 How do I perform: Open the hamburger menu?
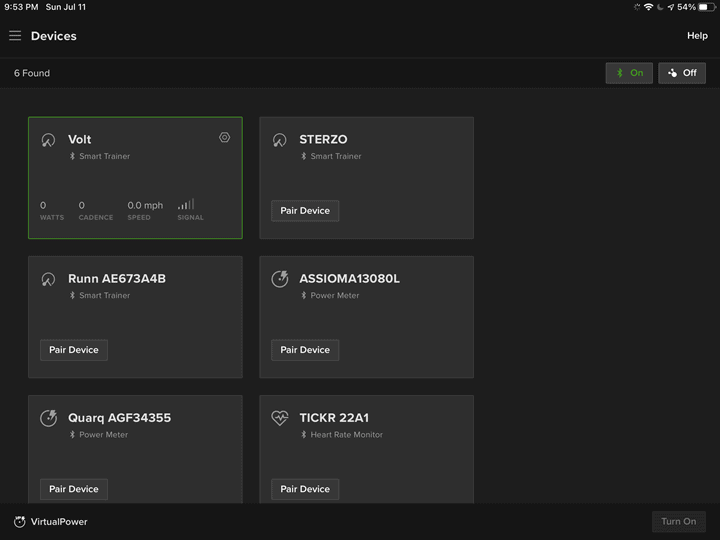pos(15,36)
